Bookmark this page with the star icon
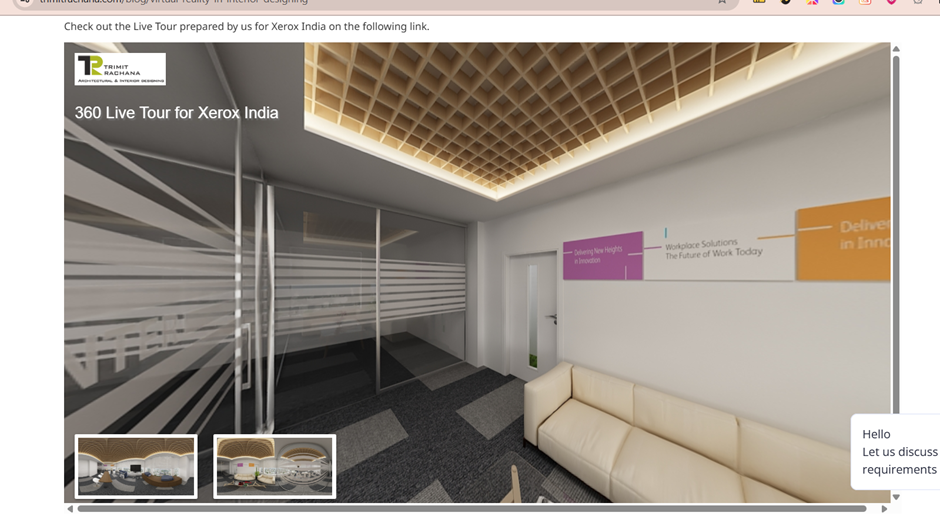Viewport: 940px width, 526px height. (x=722, y=2)
